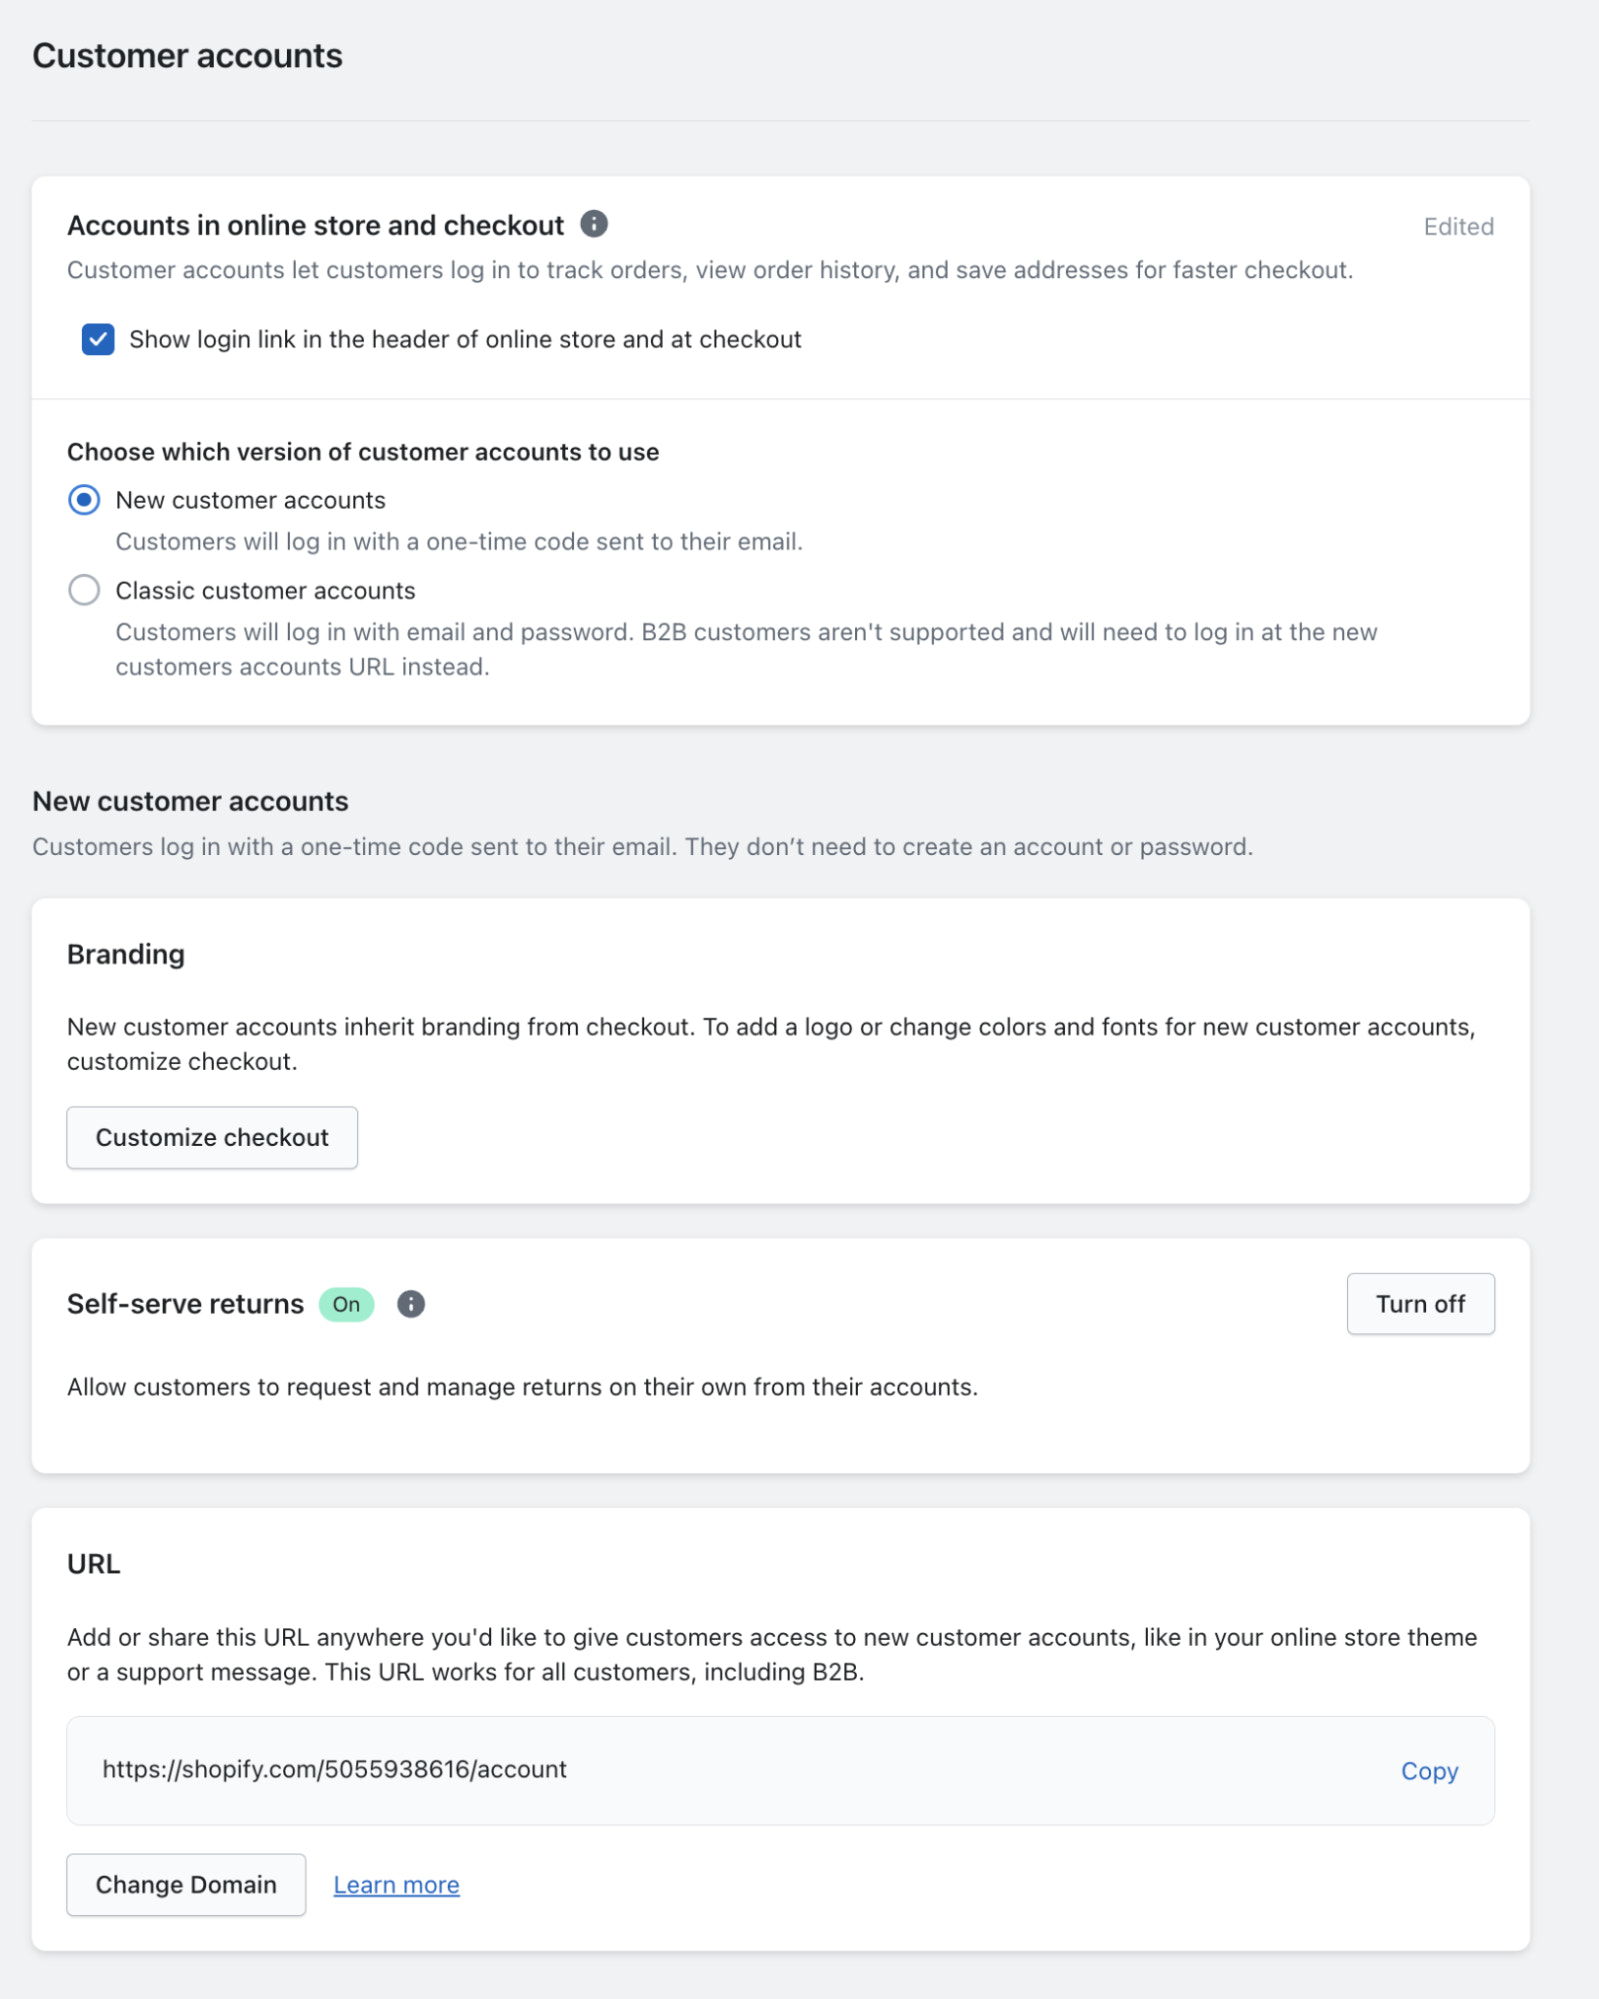Select the New customer accounts radio button
This screenshot has height=1999, width=1599.
84,500
